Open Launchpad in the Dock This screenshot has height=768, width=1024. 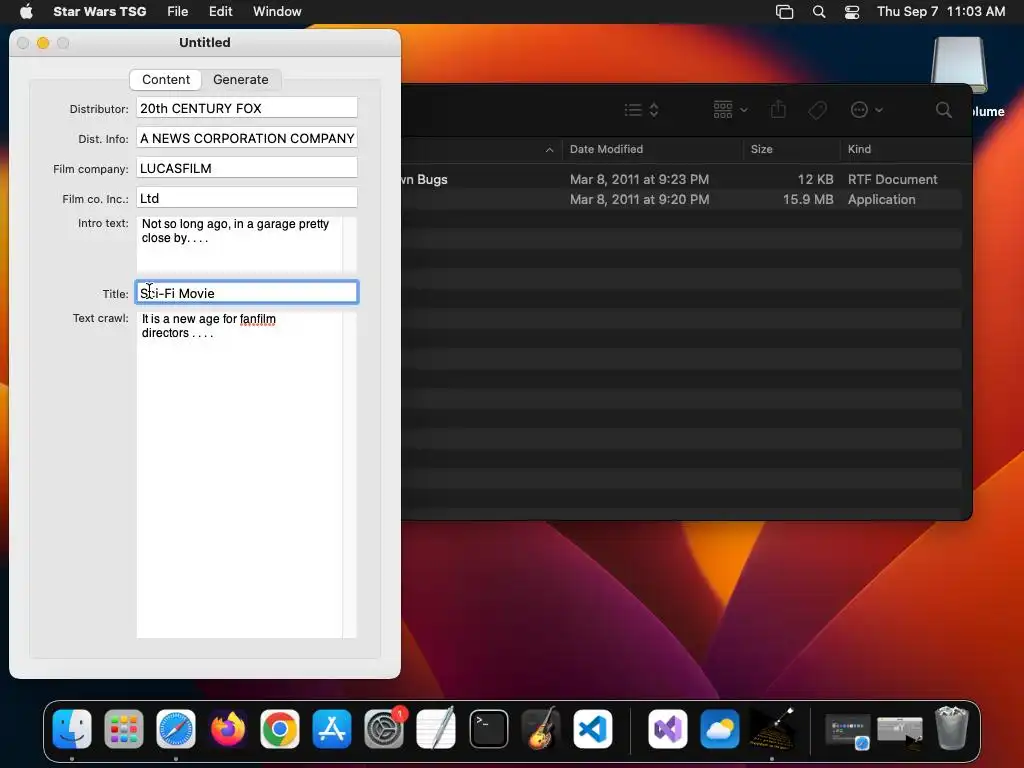pyautogui.click(x=123, y=728)
